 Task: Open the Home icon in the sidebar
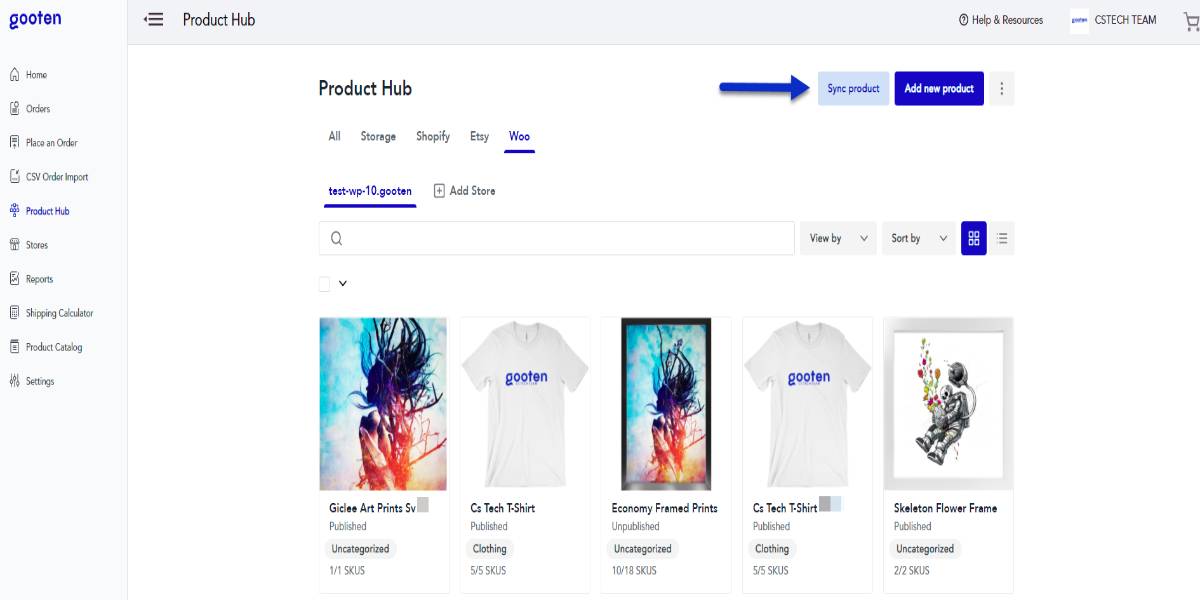[x=14, y=75]
